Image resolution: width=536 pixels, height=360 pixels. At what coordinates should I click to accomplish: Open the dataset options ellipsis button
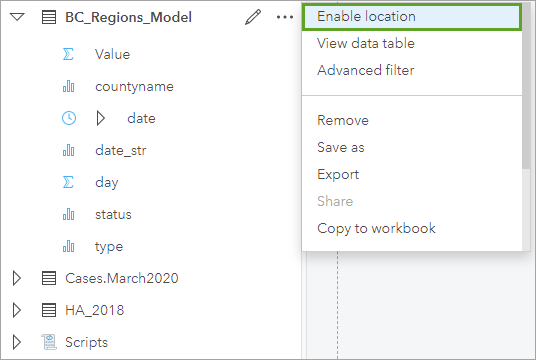[x=285, y=17]
